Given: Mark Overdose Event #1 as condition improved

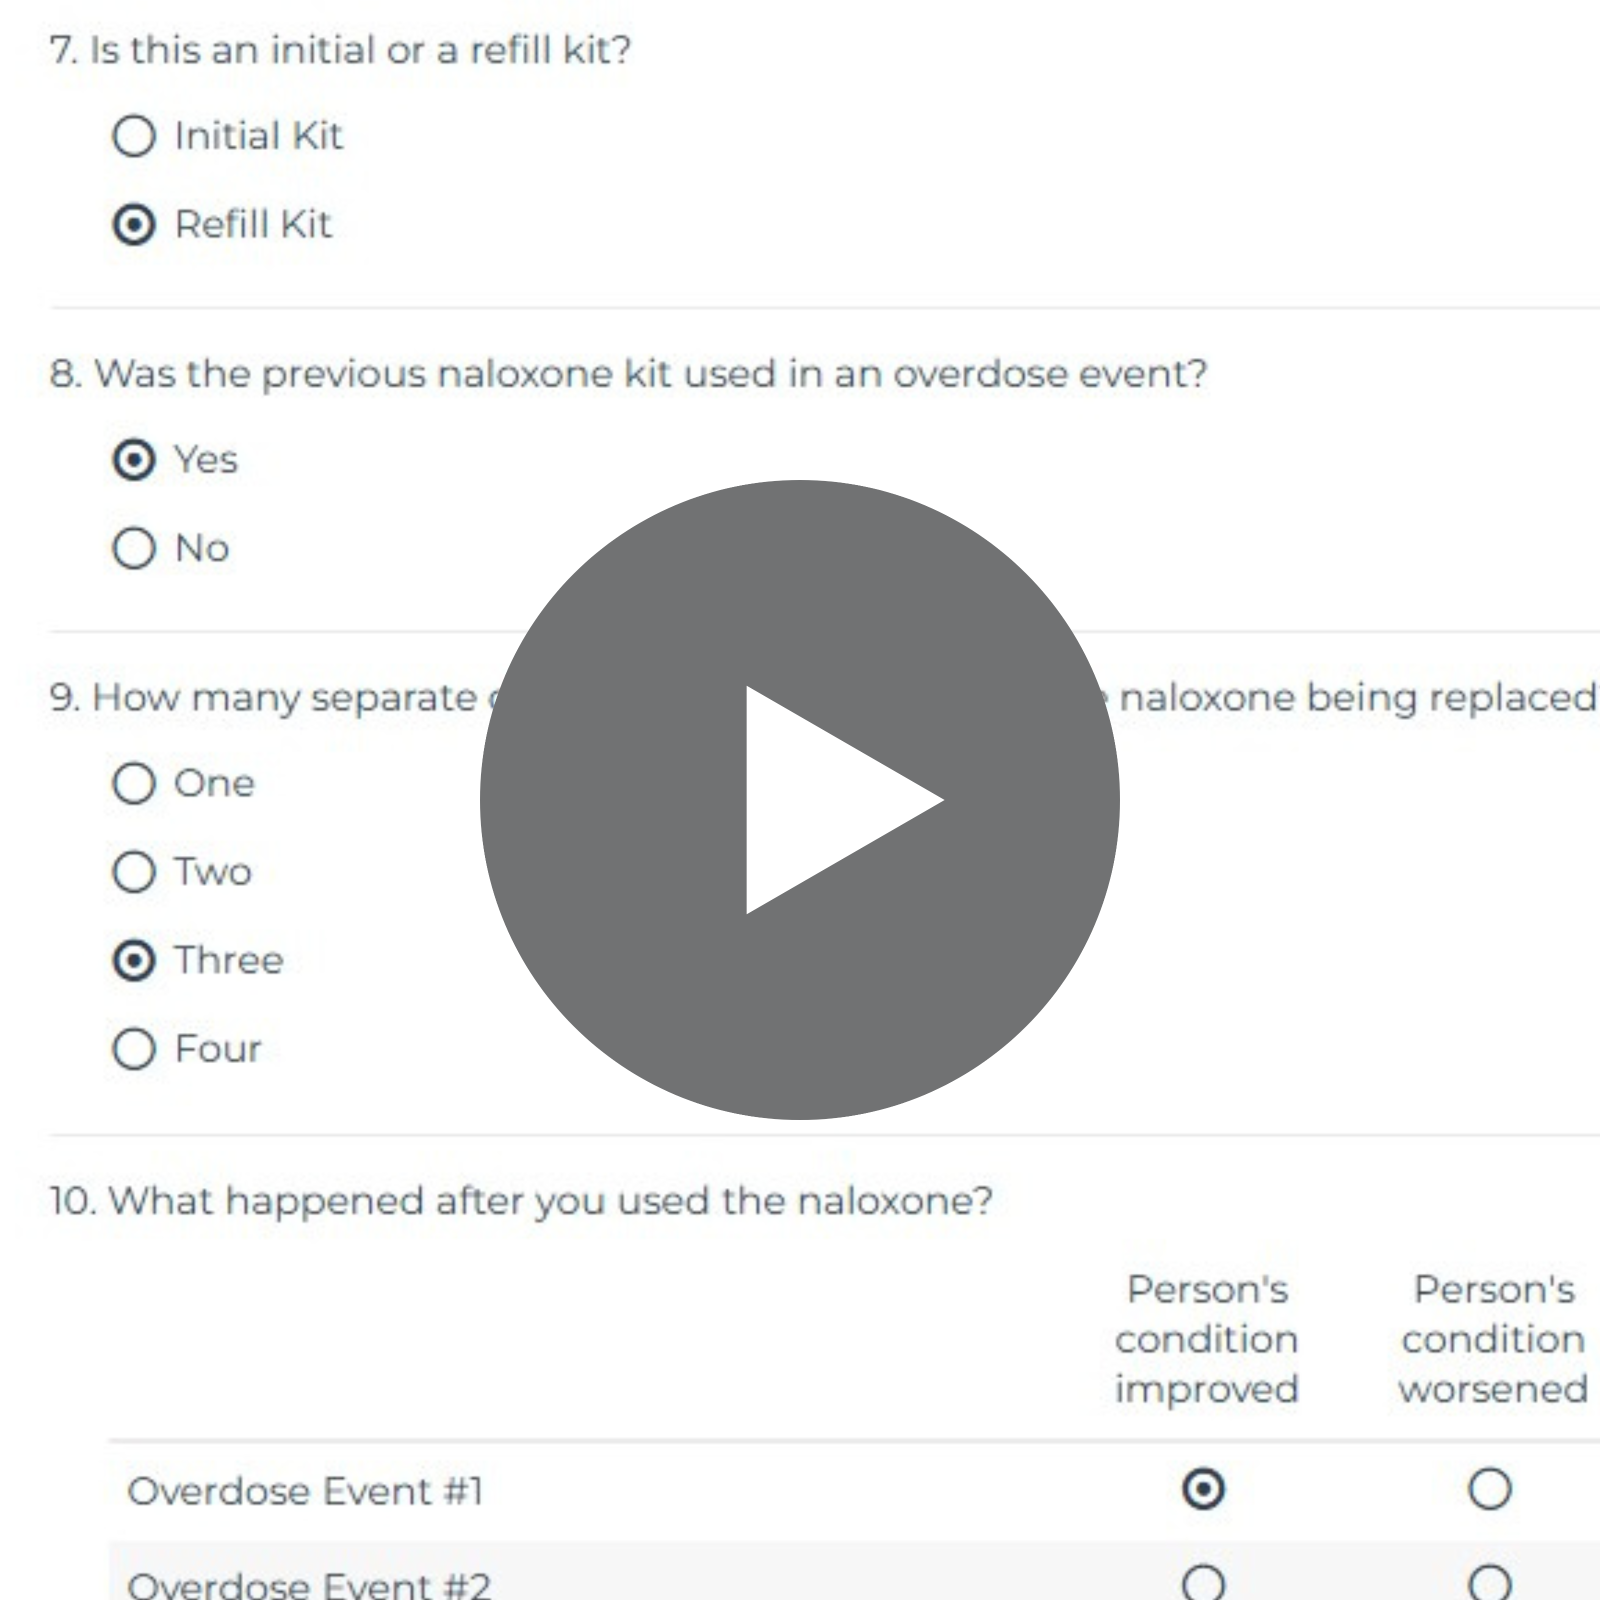Looking at the screenshot, I should 1203,1489.
